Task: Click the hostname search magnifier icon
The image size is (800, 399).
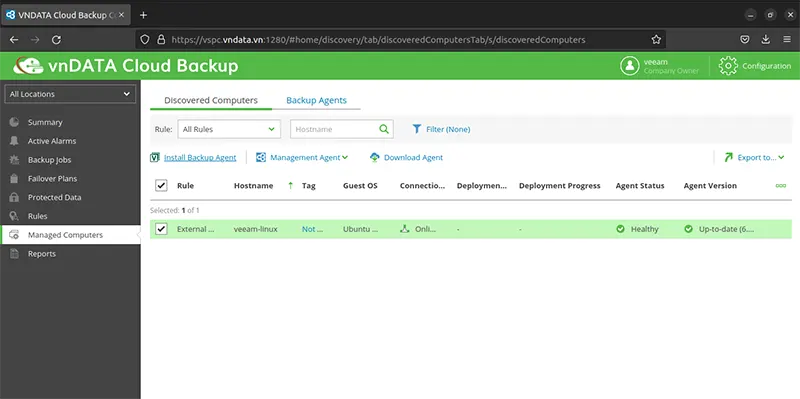Action: tap(384, 129)
